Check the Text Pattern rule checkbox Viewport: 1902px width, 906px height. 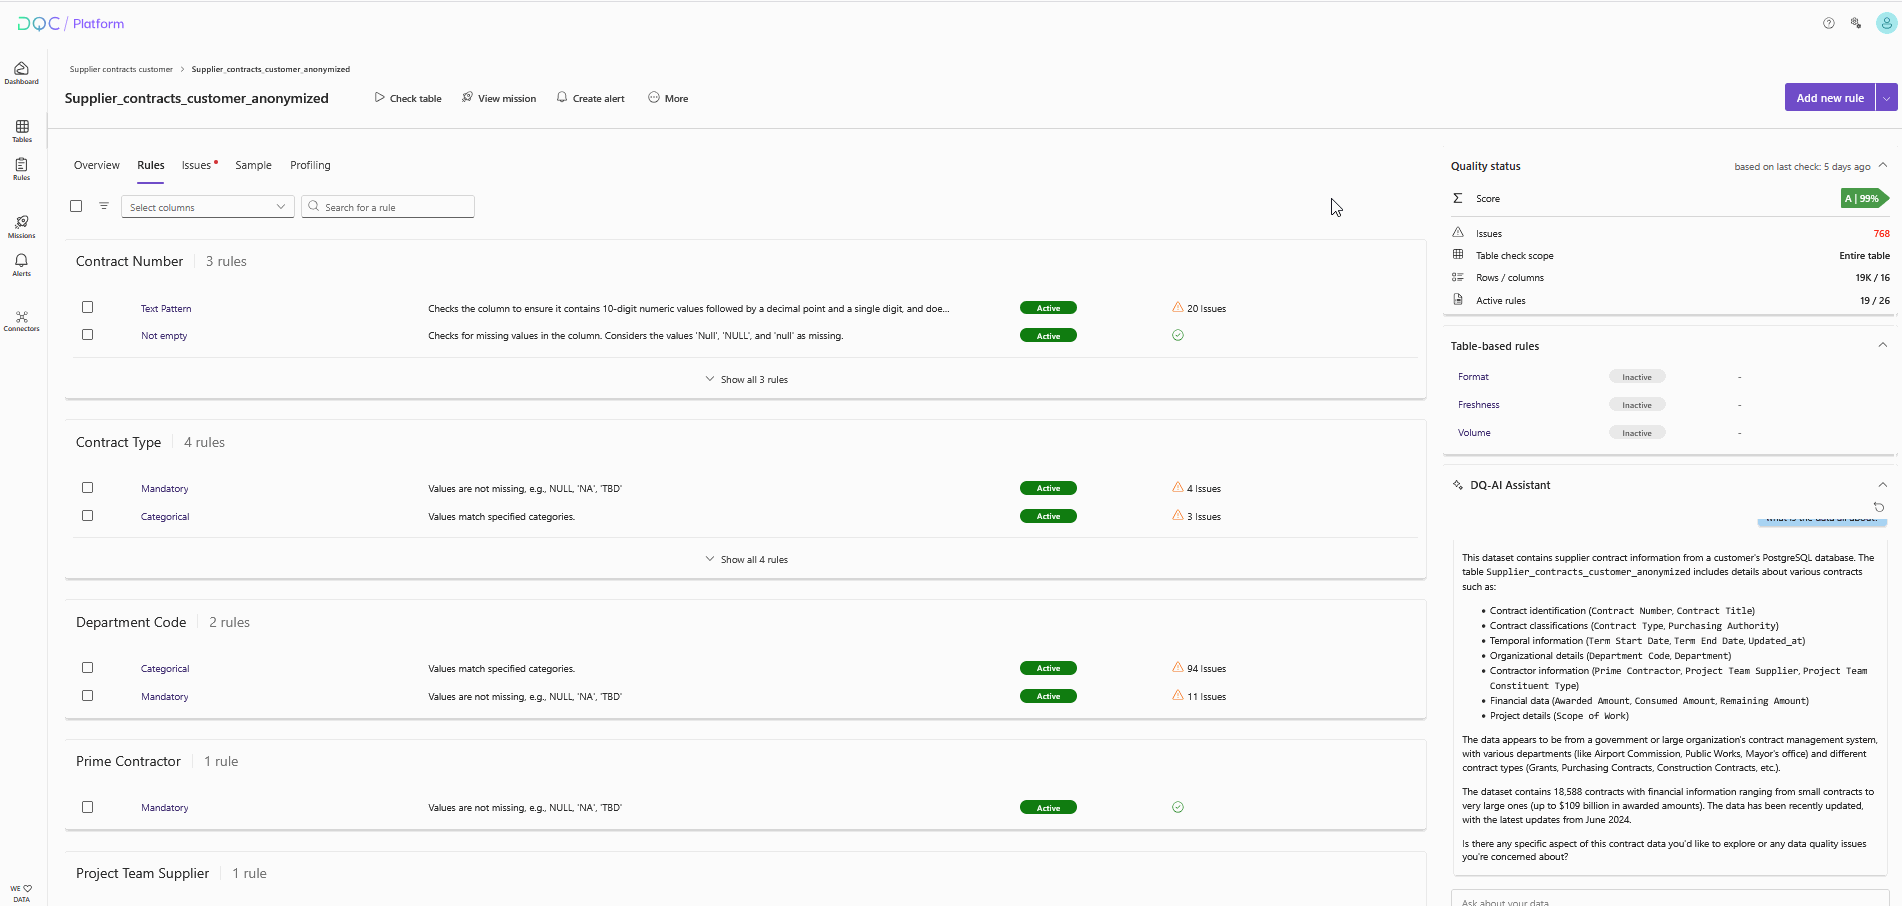(88, 308)
